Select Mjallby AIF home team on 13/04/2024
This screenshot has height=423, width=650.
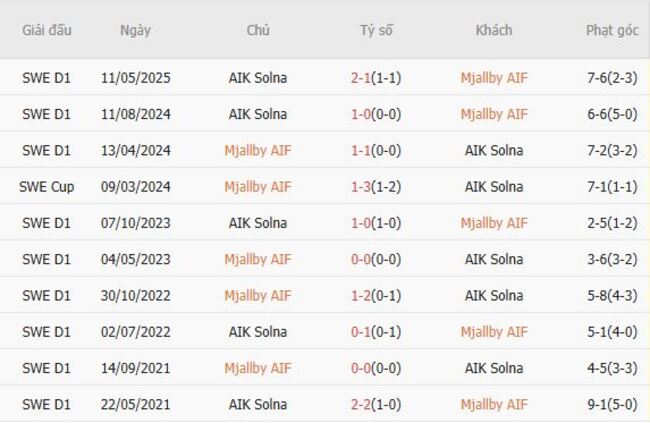pyautogui.click(x=258, y=150)
